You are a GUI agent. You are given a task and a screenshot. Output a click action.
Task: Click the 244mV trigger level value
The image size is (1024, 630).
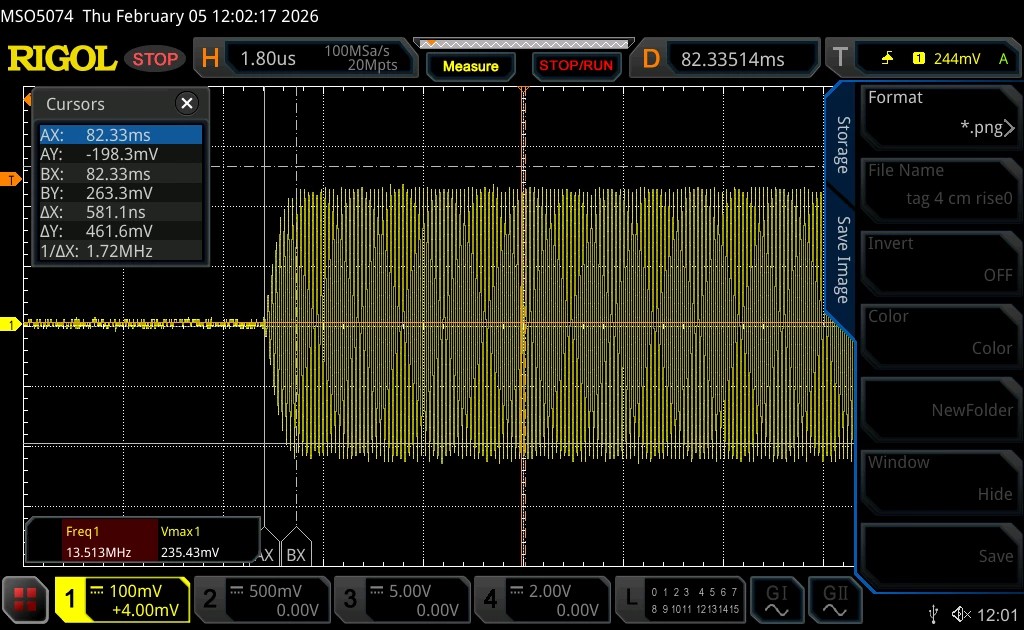957,59
